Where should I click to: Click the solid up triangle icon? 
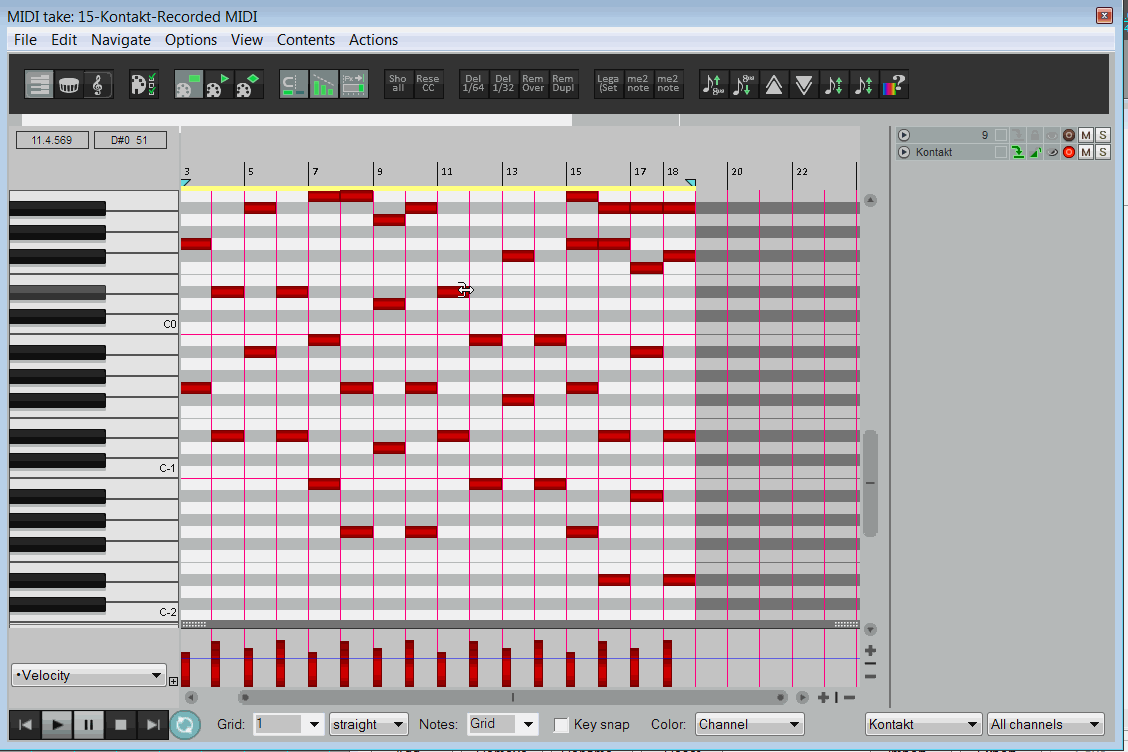coord(773,85)
